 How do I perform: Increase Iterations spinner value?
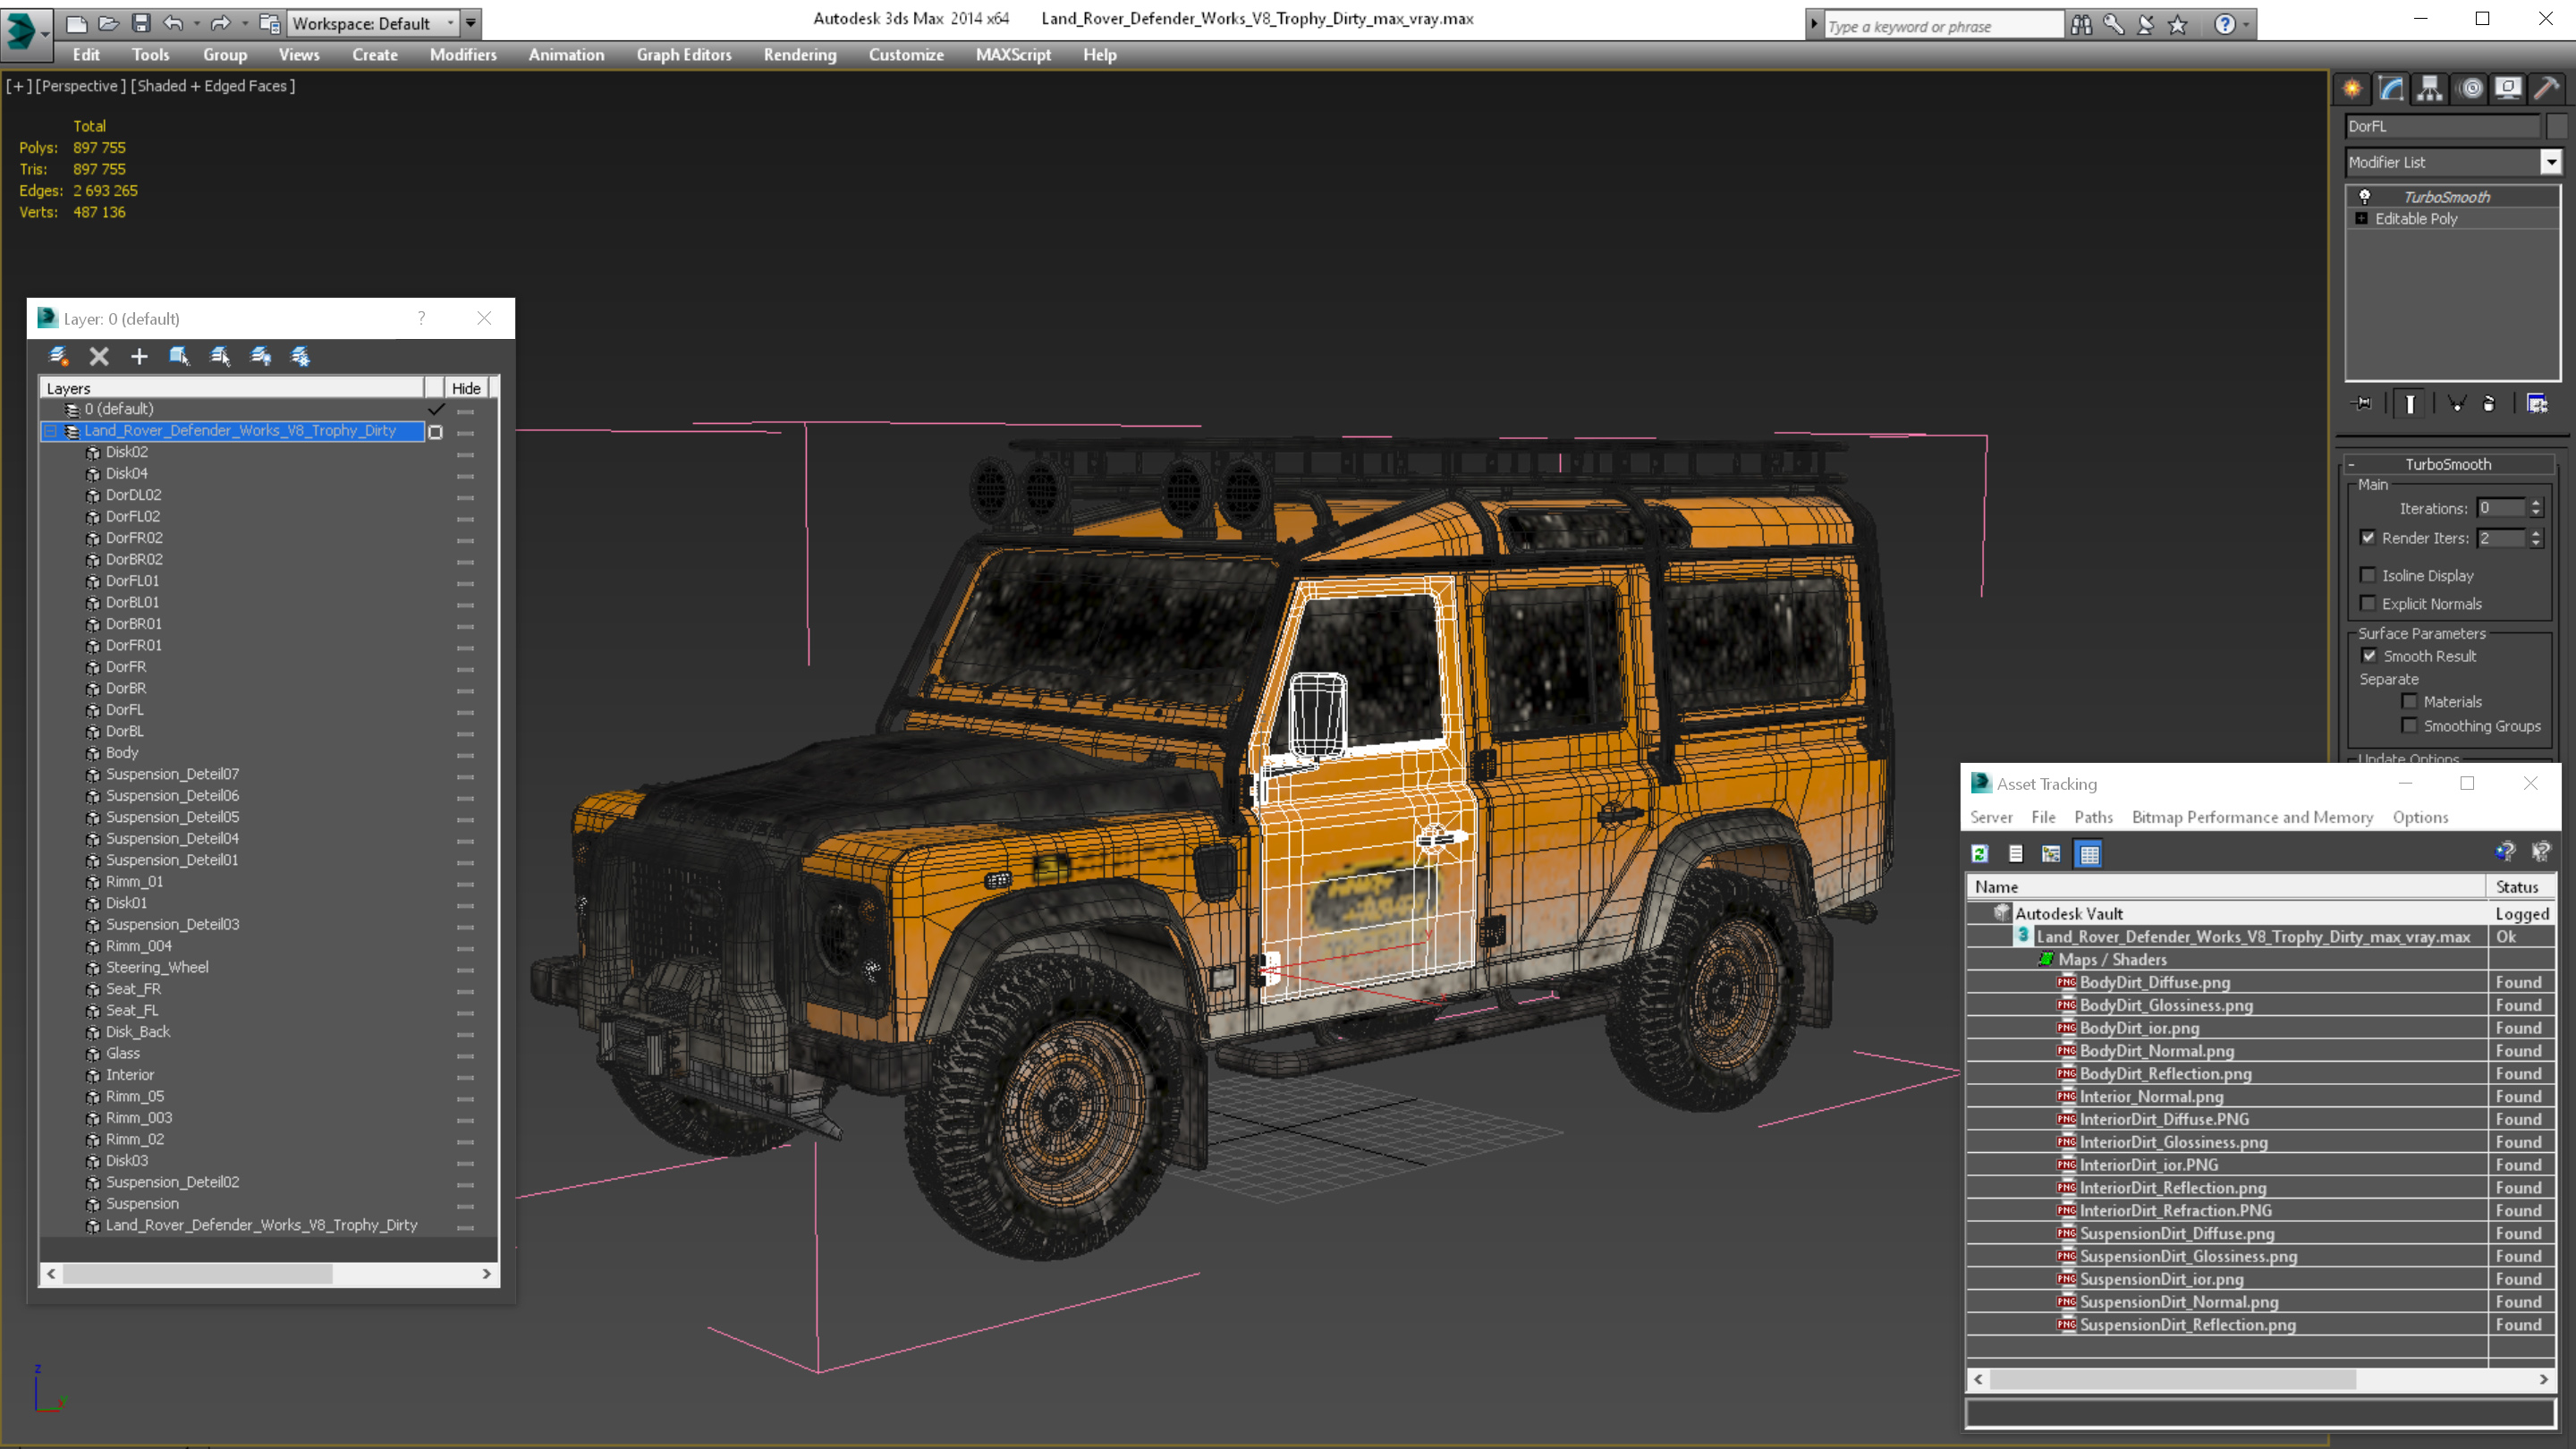[2536, 503]
